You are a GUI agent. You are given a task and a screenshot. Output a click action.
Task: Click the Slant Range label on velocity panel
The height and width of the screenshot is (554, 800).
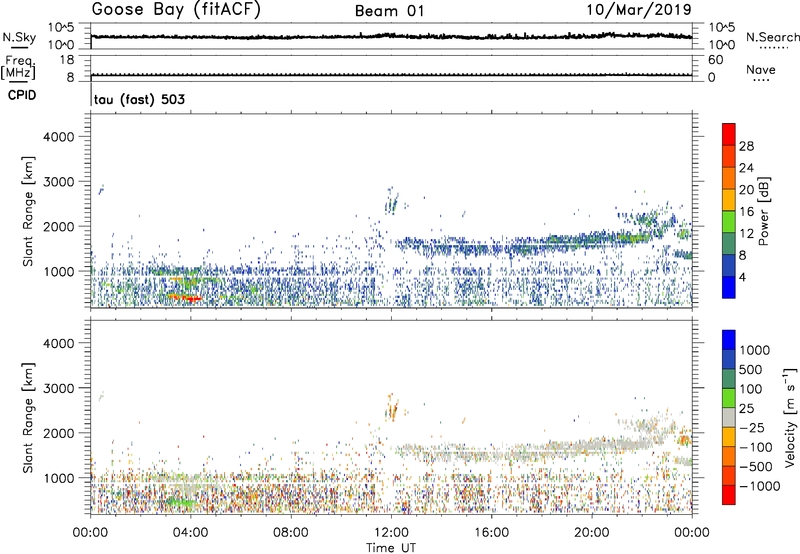point(28,417)
